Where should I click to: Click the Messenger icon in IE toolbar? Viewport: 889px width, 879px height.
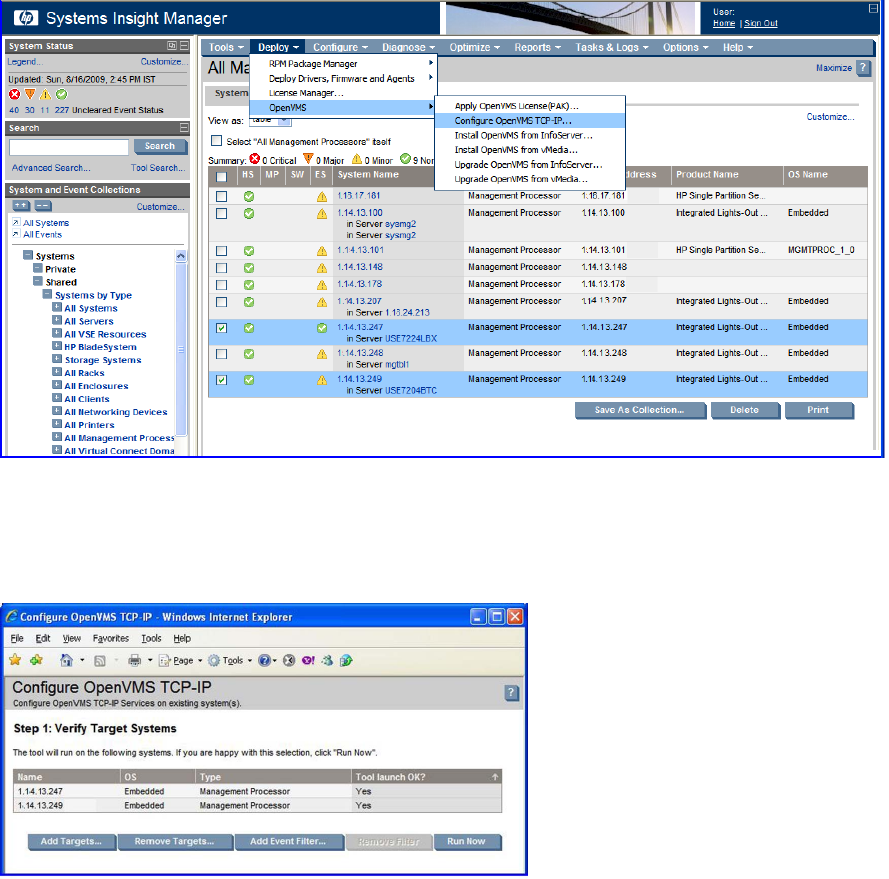pos(327,660)
